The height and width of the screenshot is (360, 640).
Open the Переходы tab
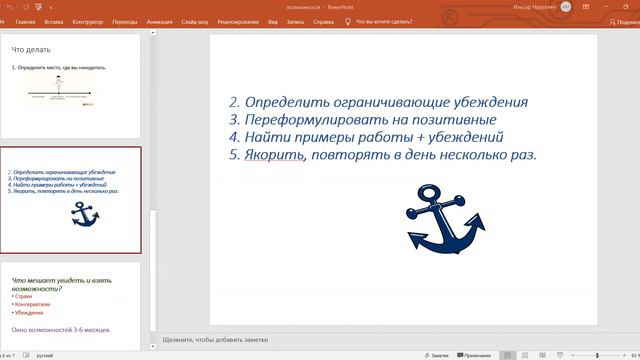tap(125, 22)
